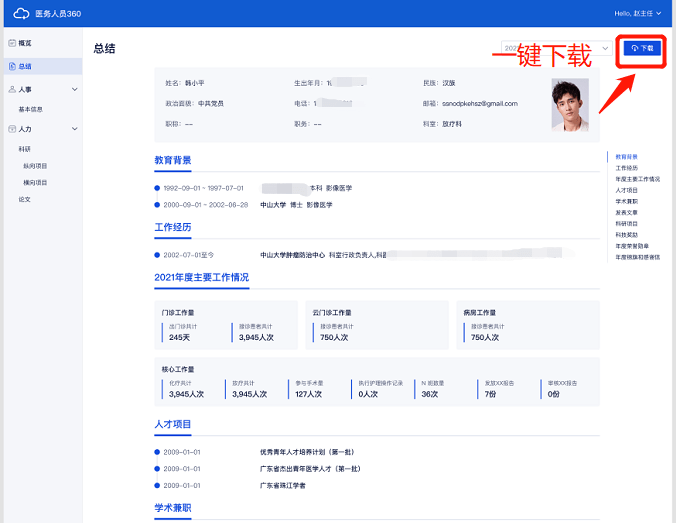Click the 科研 sidebar group
Viewport: 676px width, 523px height.
click(x=25, y=149)
